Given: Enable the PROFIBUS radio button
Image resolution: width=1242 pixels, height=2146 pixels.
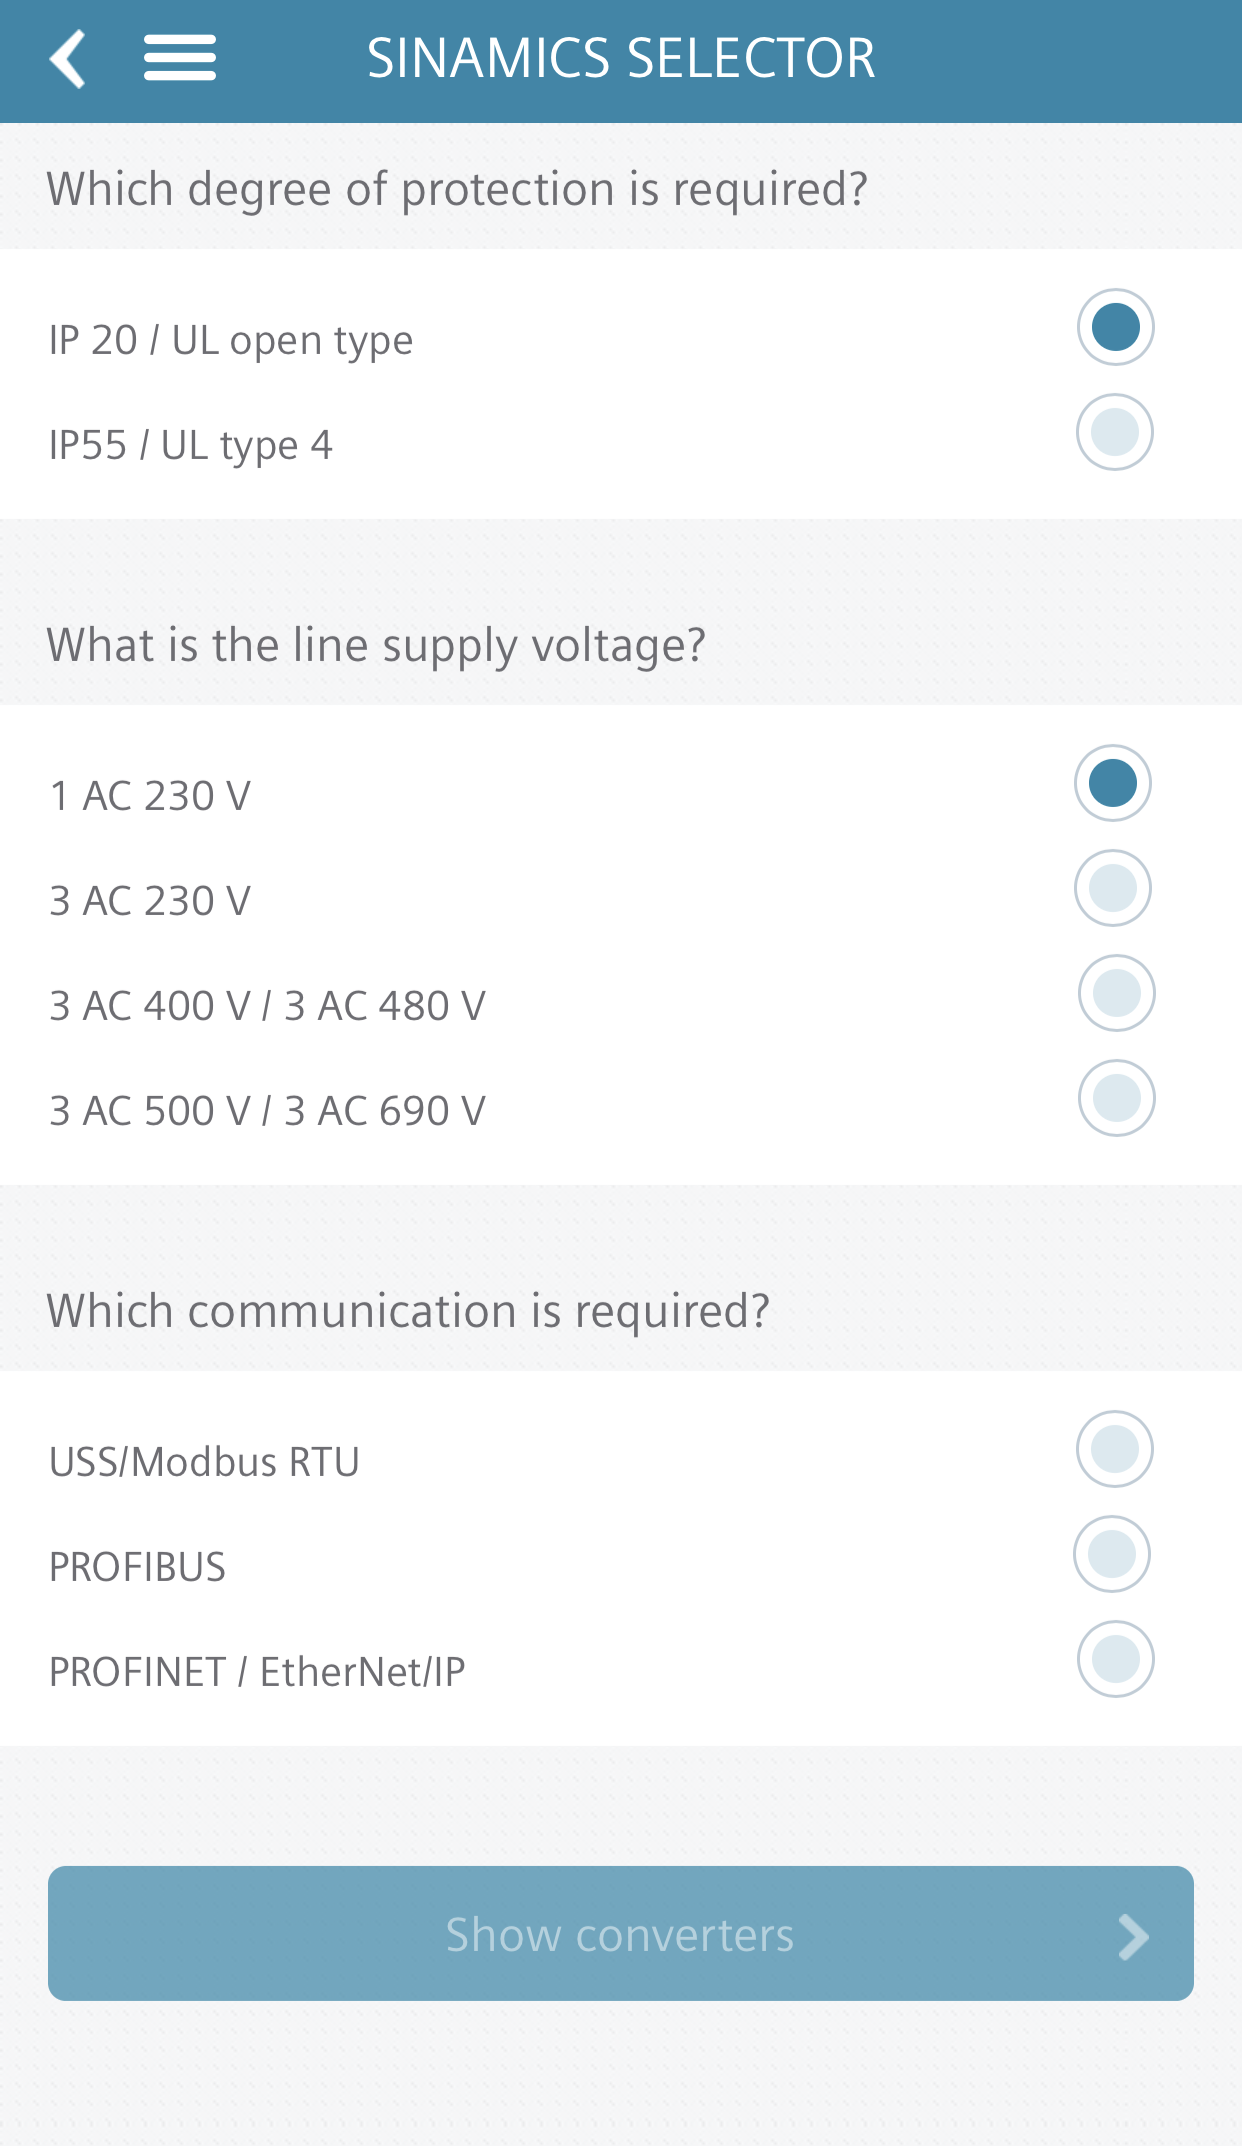Looking at the screenshot, I should pos(1112,1554).
